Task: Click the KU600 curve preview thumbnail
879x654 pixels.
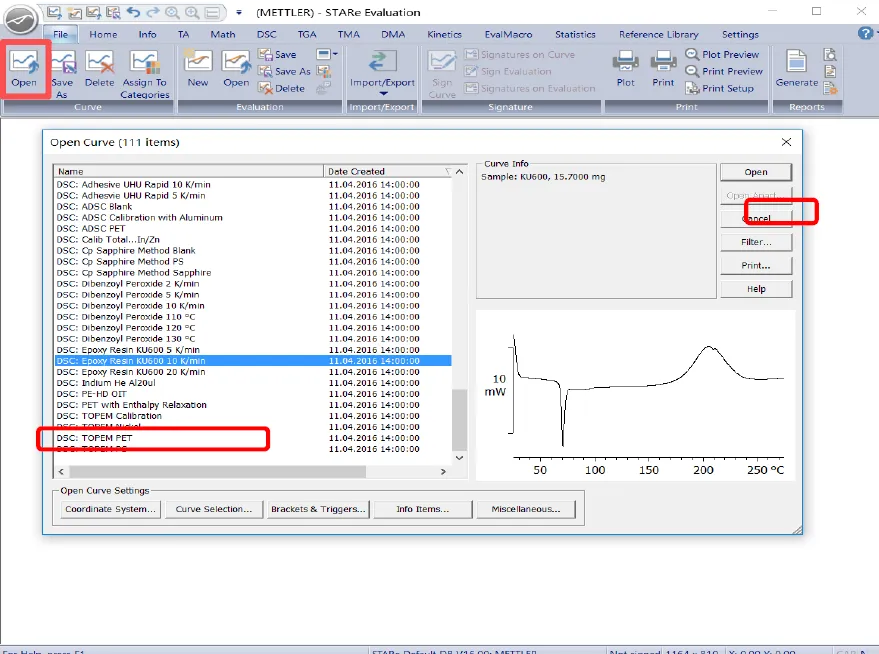Action: click(x=635, y=395)
